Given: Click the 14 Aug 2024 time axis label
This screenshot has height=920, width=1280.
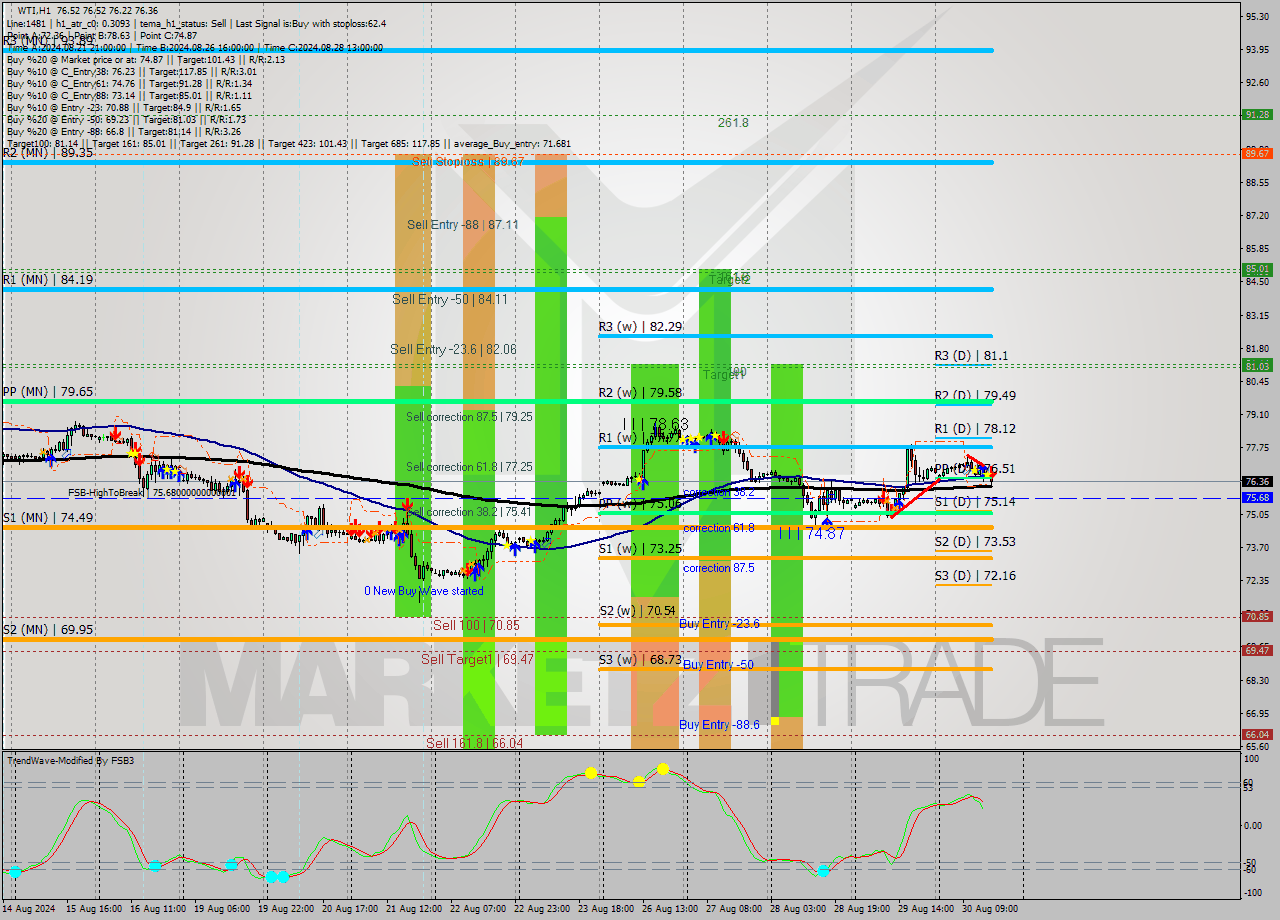Looking at the screenshot, I should click(x=28, y=910).
